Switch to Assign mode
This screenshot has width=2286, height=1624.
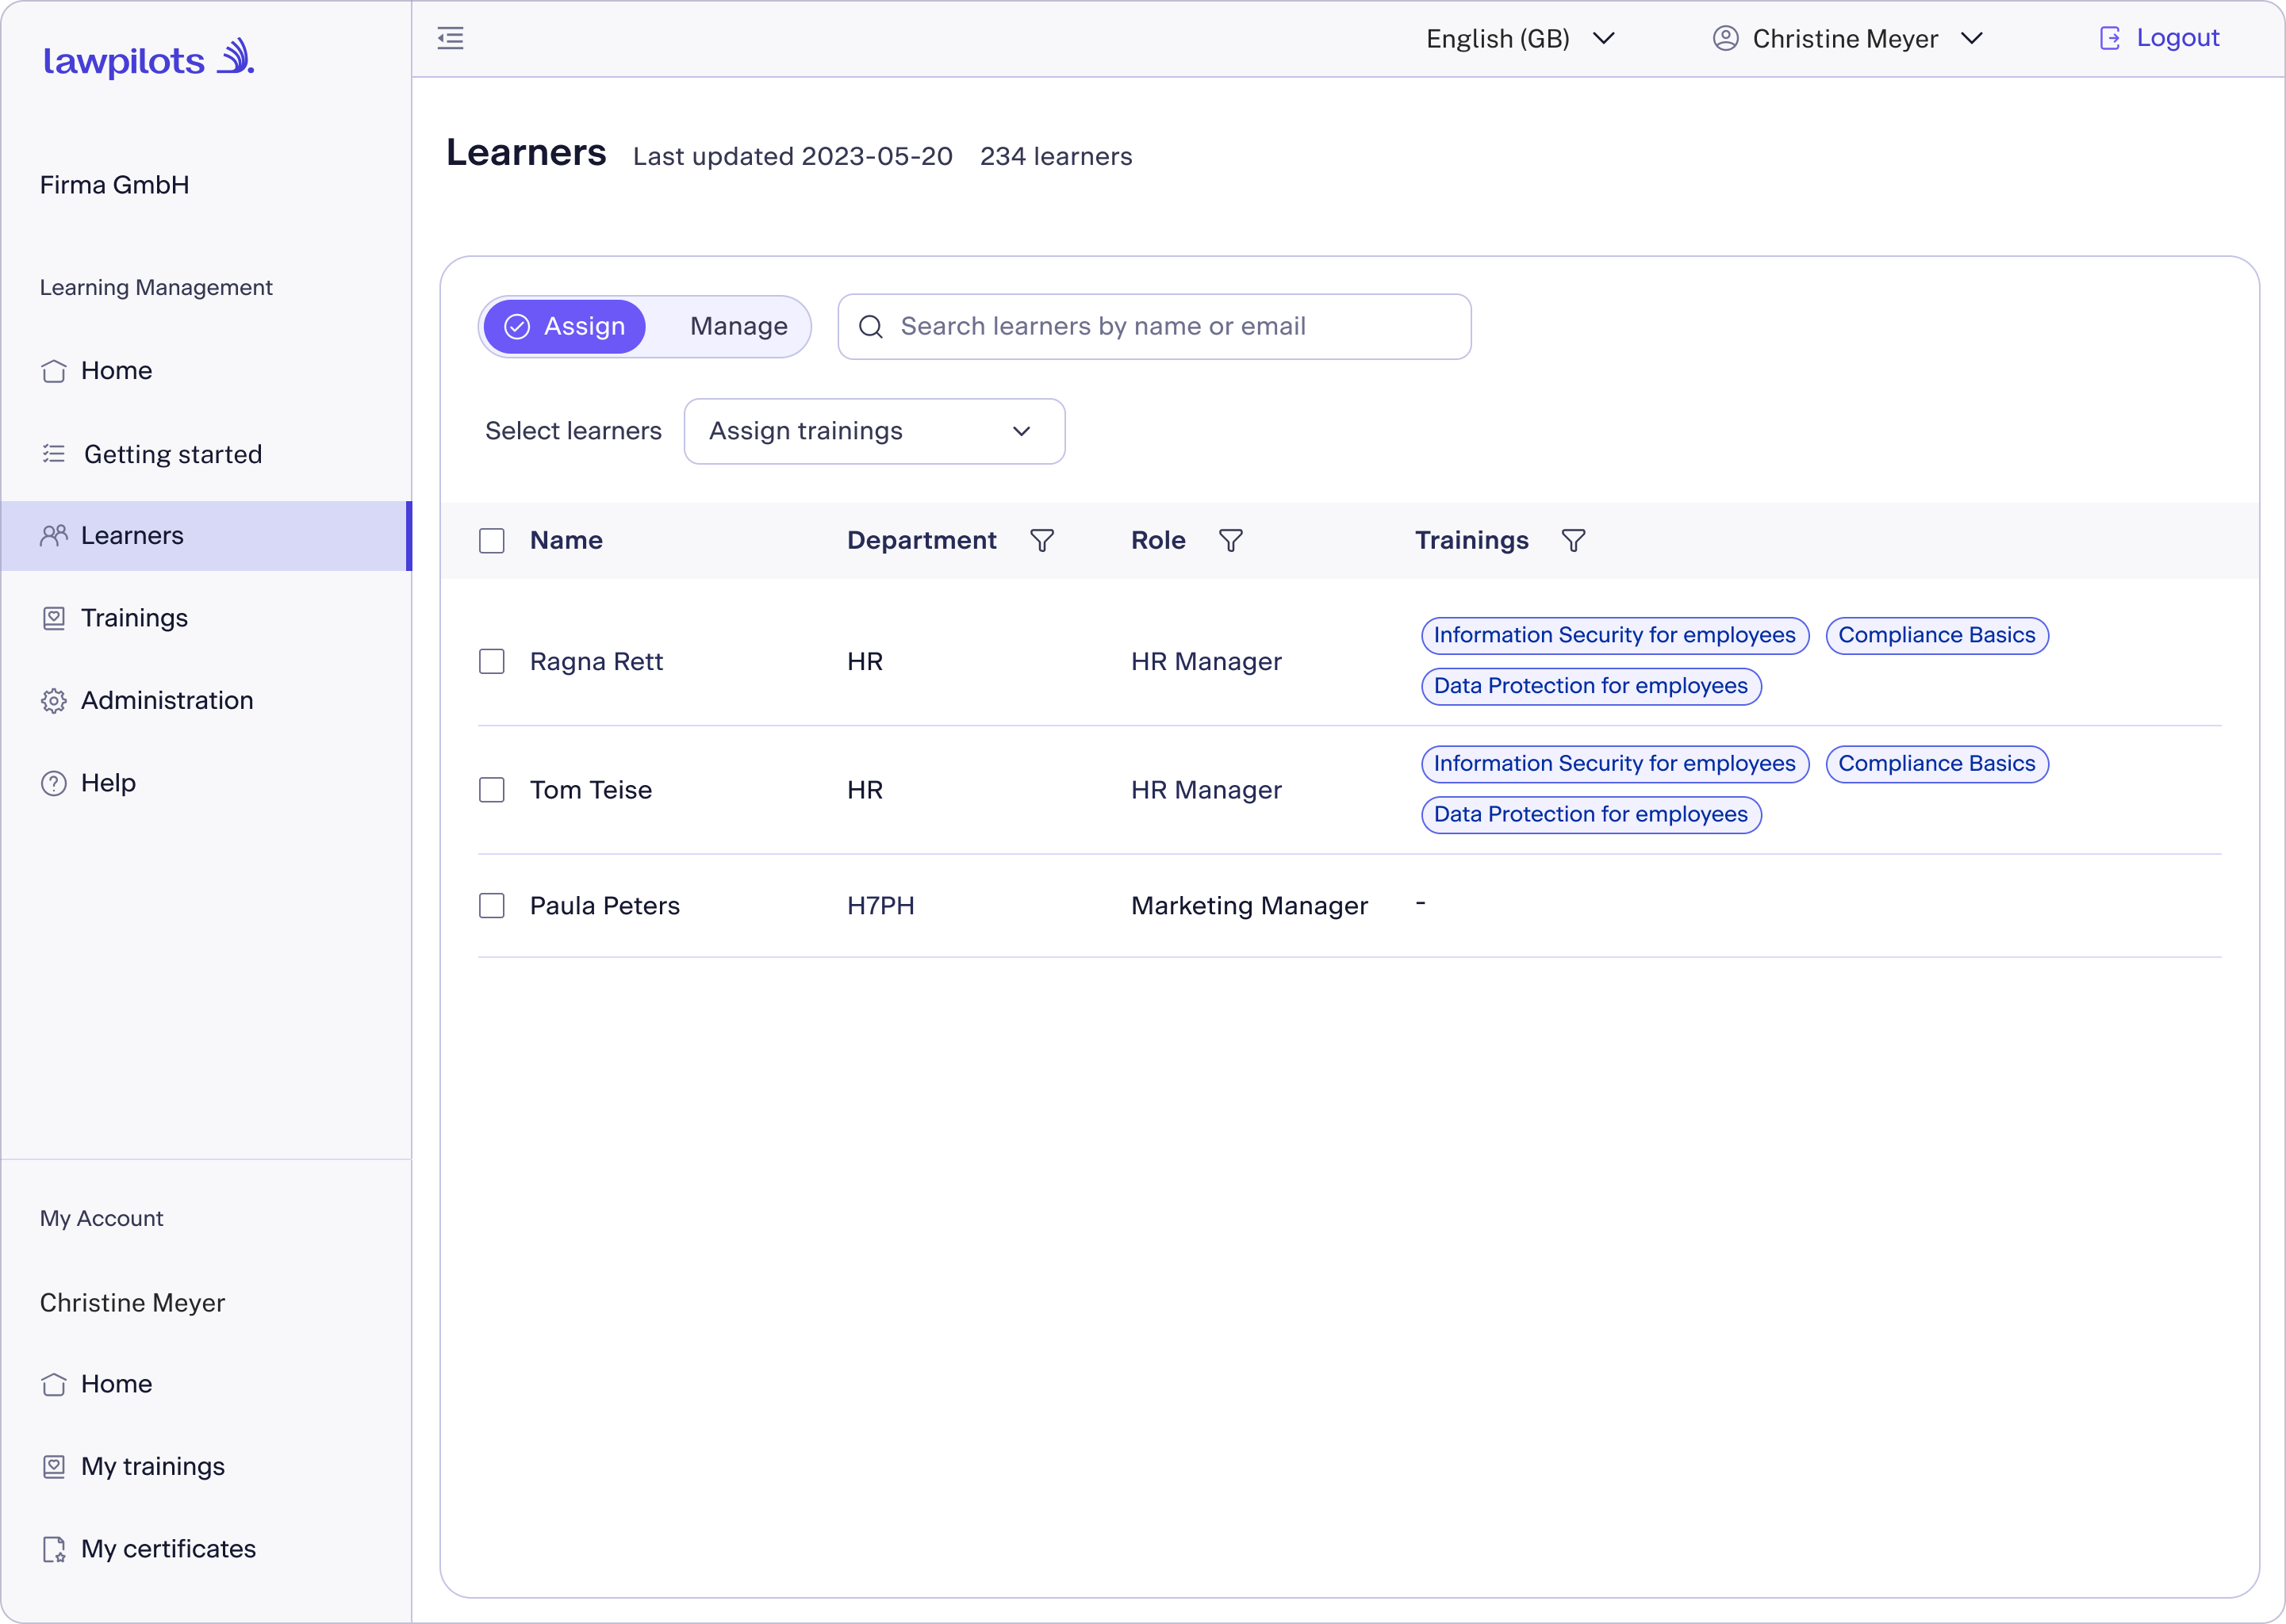pos(565,327)
